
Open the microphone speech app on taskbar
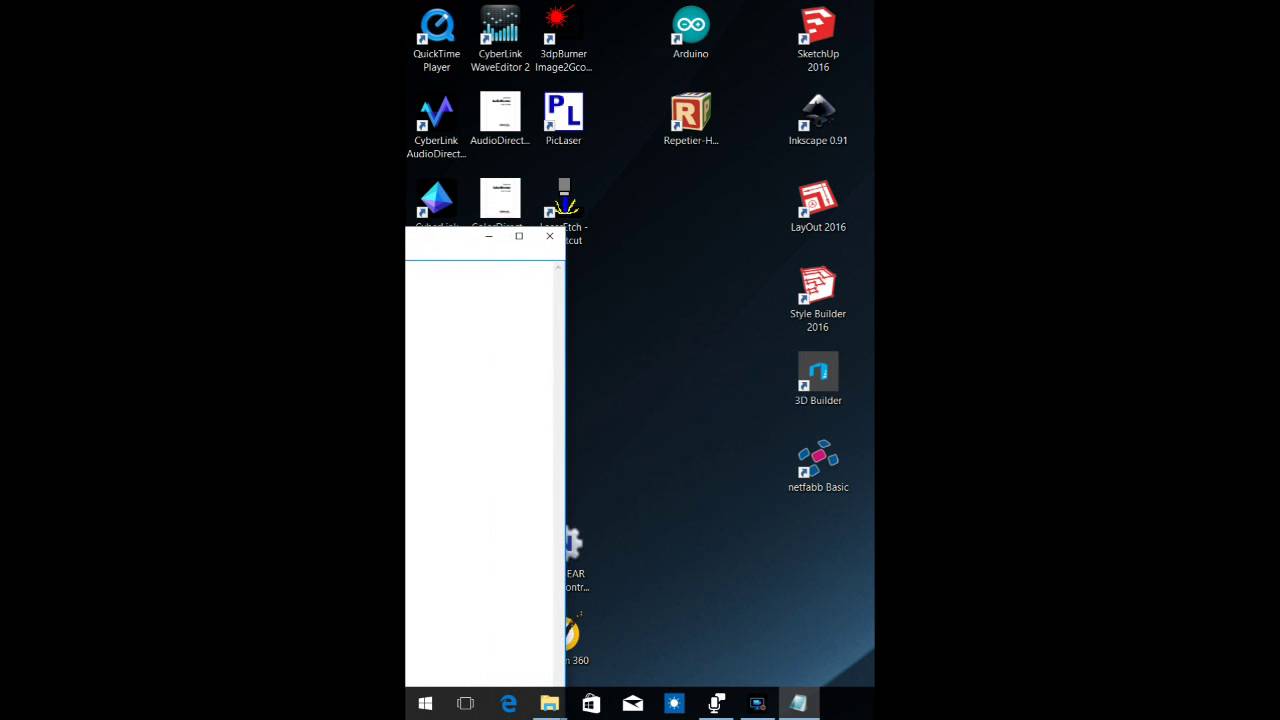(x=716, y=704)
